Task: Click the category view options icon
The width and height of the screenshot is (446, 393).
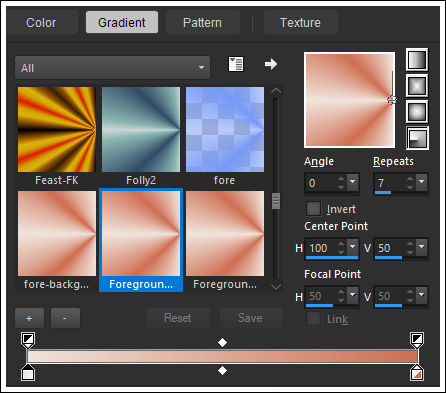Action: pyautogui.click(x=236, y=64)
